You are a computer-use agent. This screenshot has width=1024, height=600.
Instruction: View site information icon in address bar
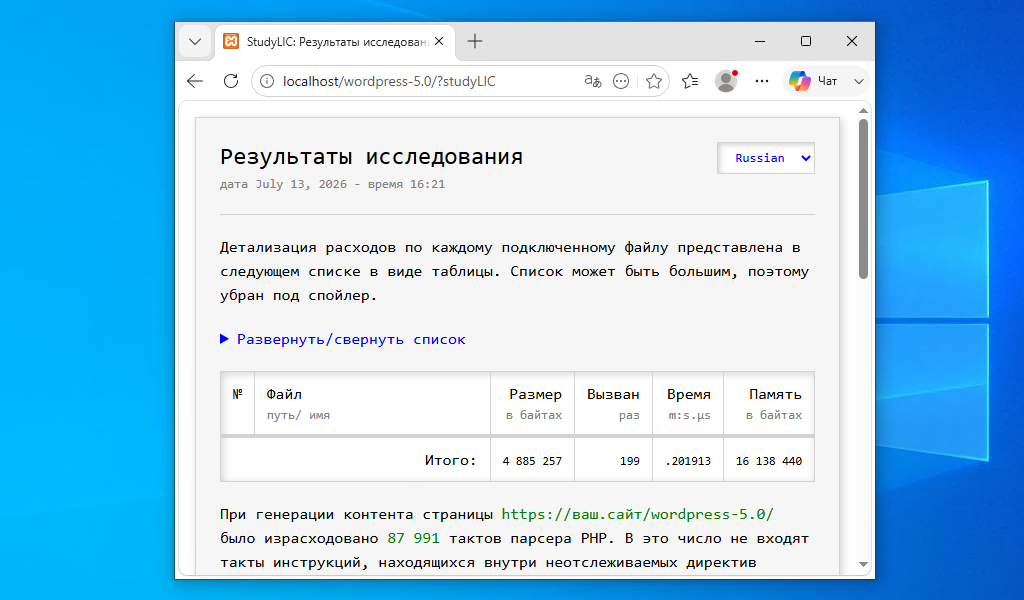[267, 81]
